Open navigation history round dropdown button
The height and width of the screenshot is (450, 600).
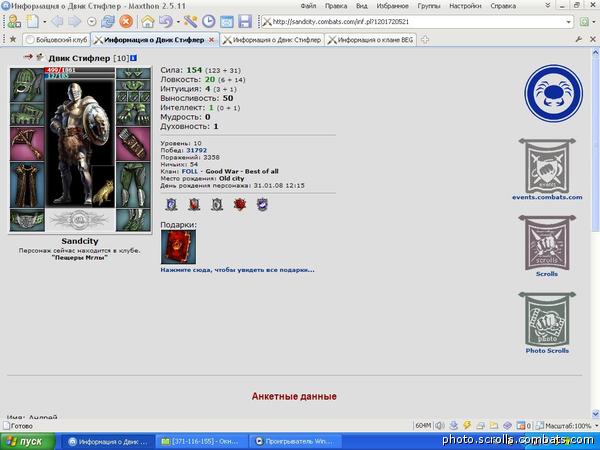pyautogui.click(x=91, y=22)
